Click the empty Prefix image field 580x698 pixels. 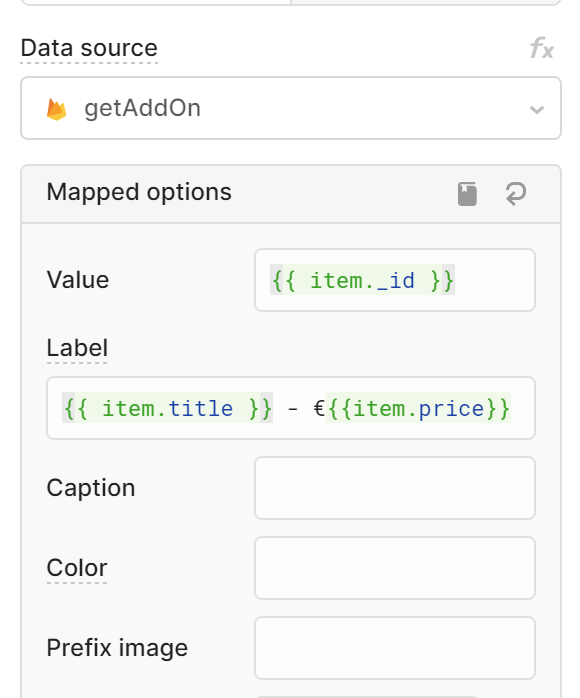click(x=394, y=648)
